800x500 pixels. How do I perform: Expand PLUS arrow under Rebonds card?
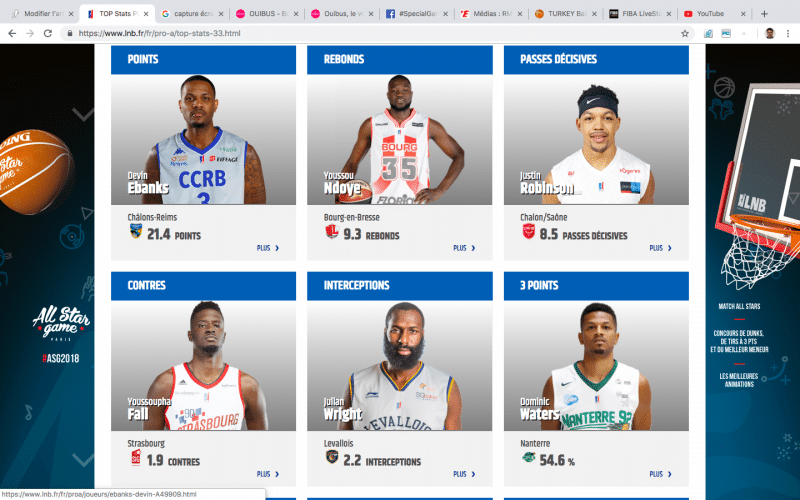(x=464, y=248)
